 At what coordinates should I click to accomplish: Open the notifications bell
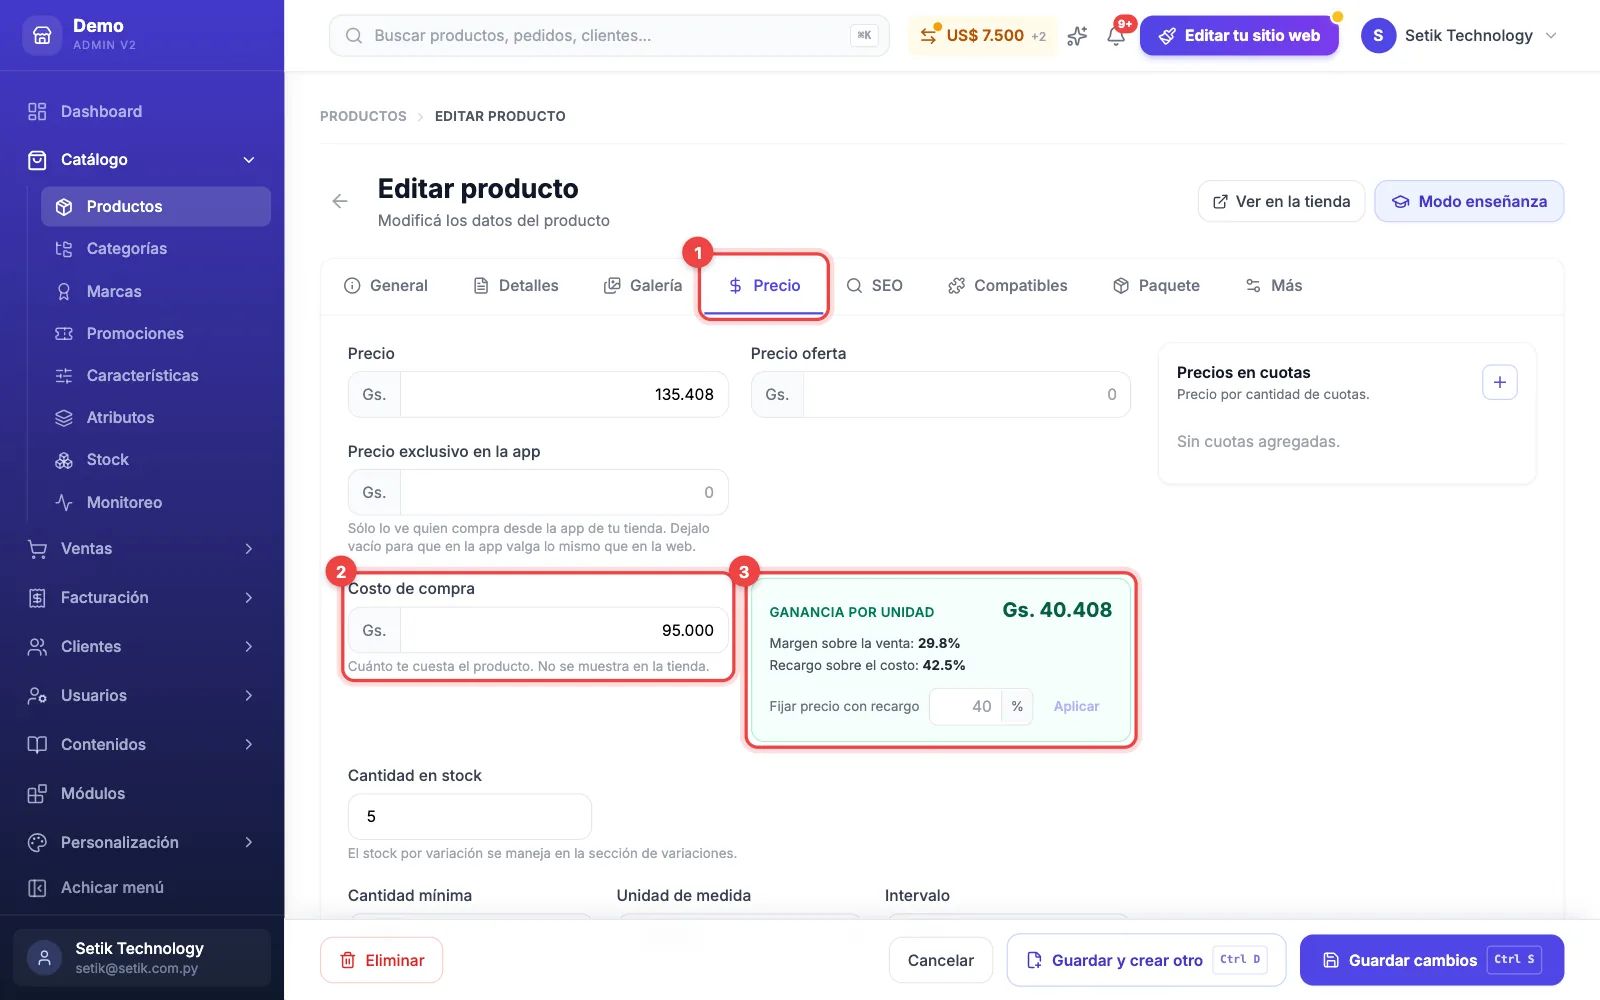(x=1116, y=36)
